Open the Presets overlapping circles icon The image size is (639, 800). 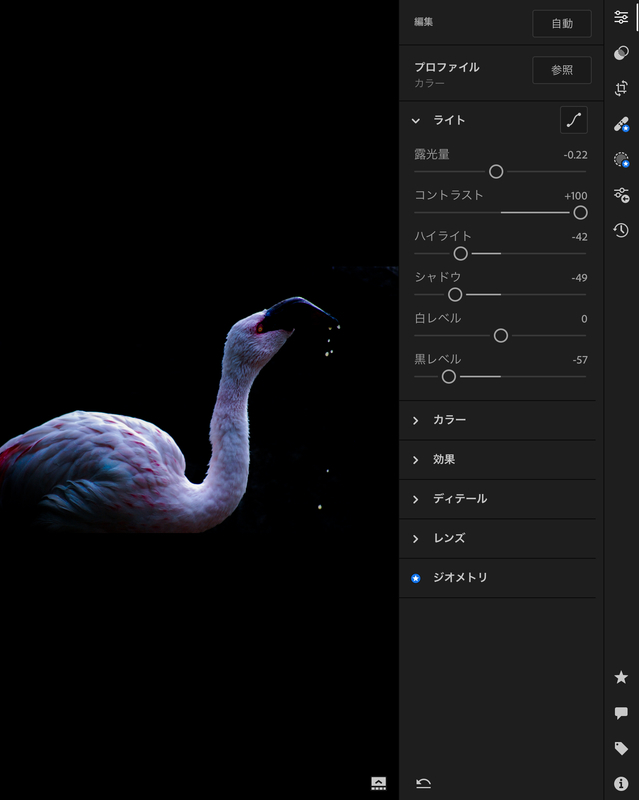[x=621, y=53]
